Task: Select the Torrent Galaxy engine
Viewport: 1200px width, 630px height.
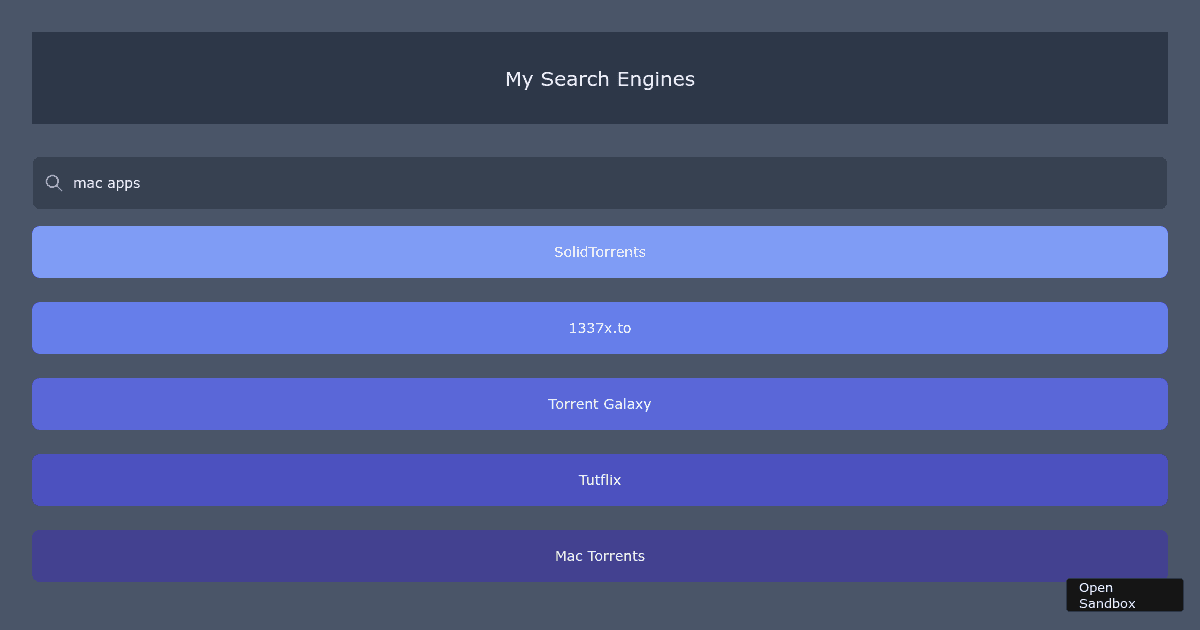Action: click(600, 404)
